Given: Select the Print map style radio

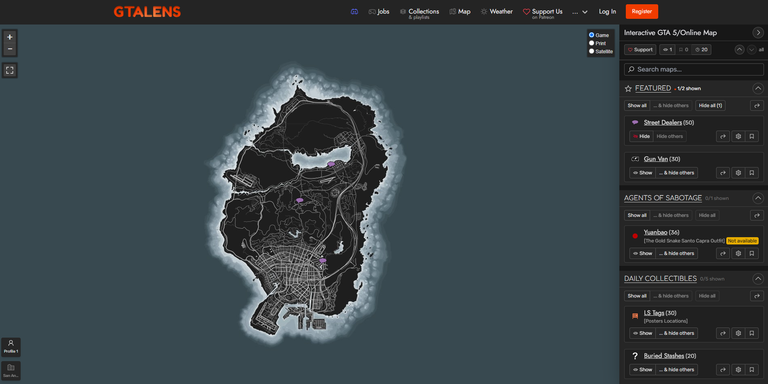Looking at the screenshot, I should click(592, 43).
